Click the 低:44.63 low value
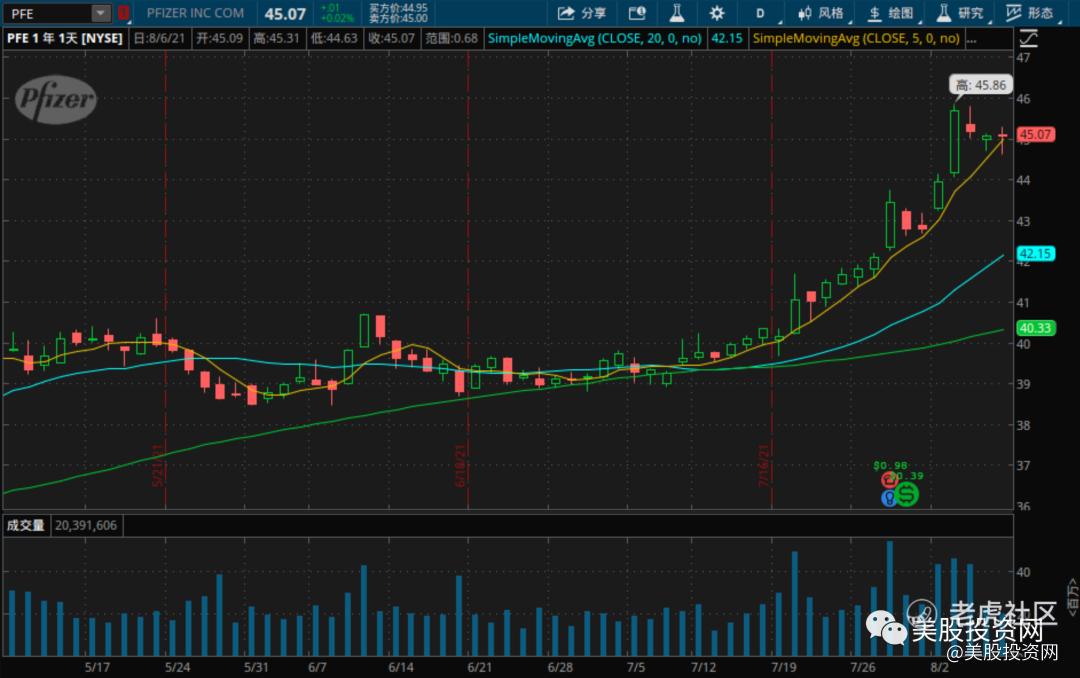This screenshot has height=678, width=1080. coord(334,39)
